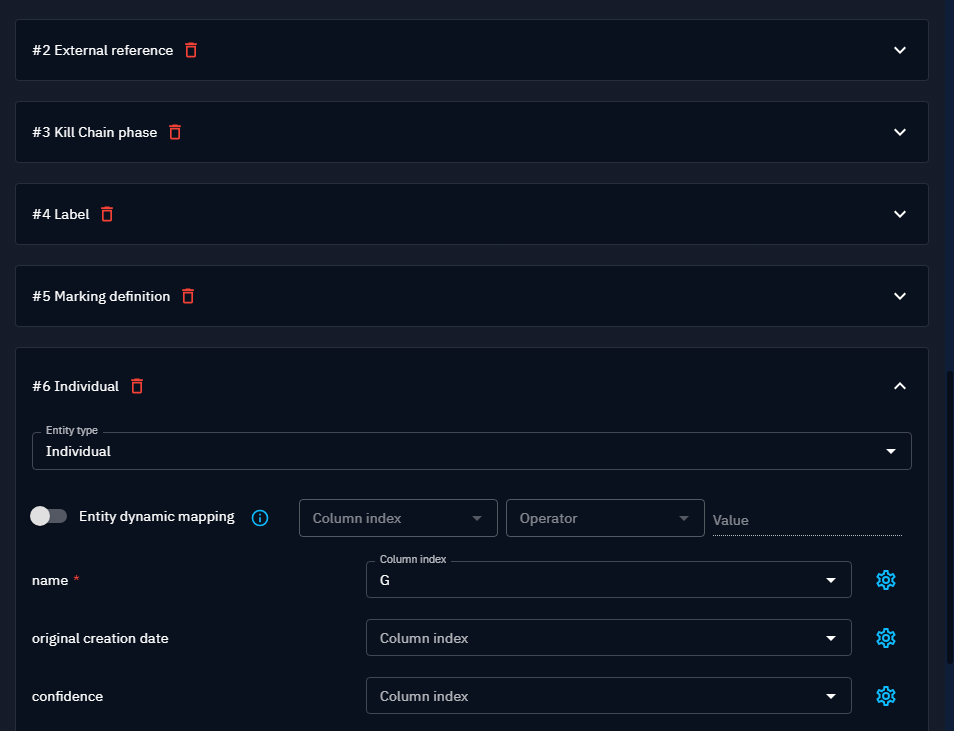Delete the #6 Individual representation
The image size is (954, 731).
tap(137, 386)
